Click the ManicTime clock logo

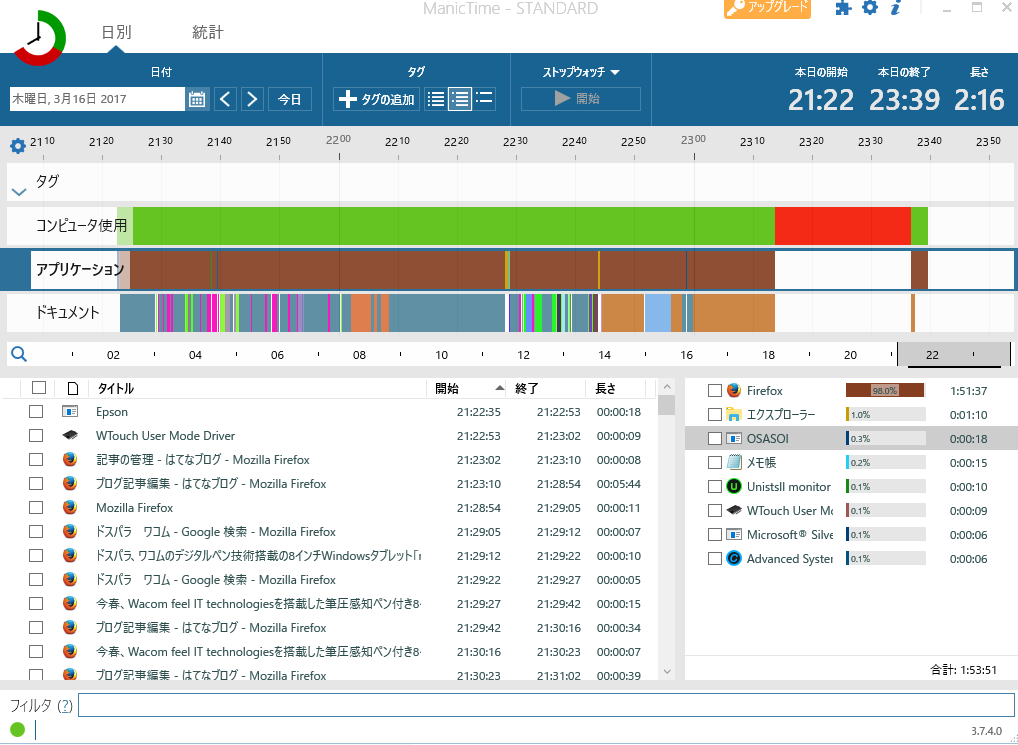40,37
